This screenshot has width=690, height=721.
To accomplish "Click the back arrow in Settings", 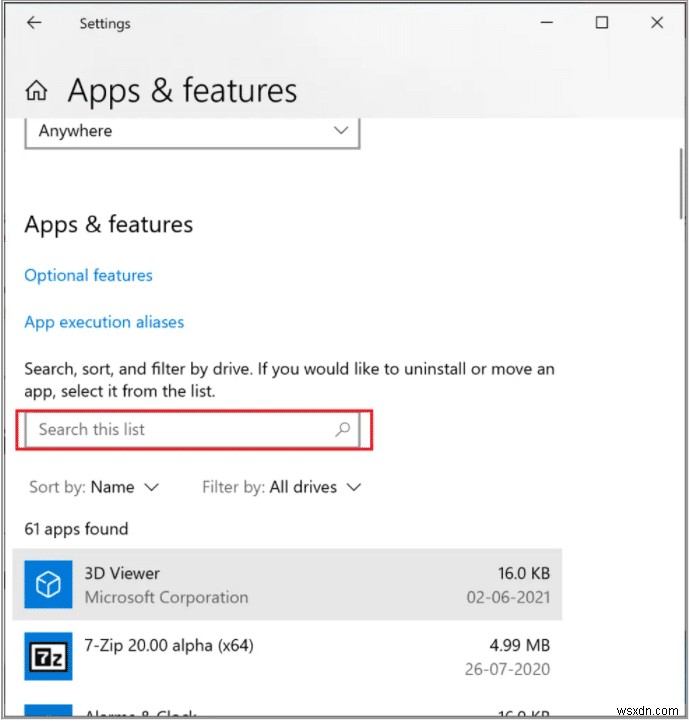I will click(x=35, y=23).
